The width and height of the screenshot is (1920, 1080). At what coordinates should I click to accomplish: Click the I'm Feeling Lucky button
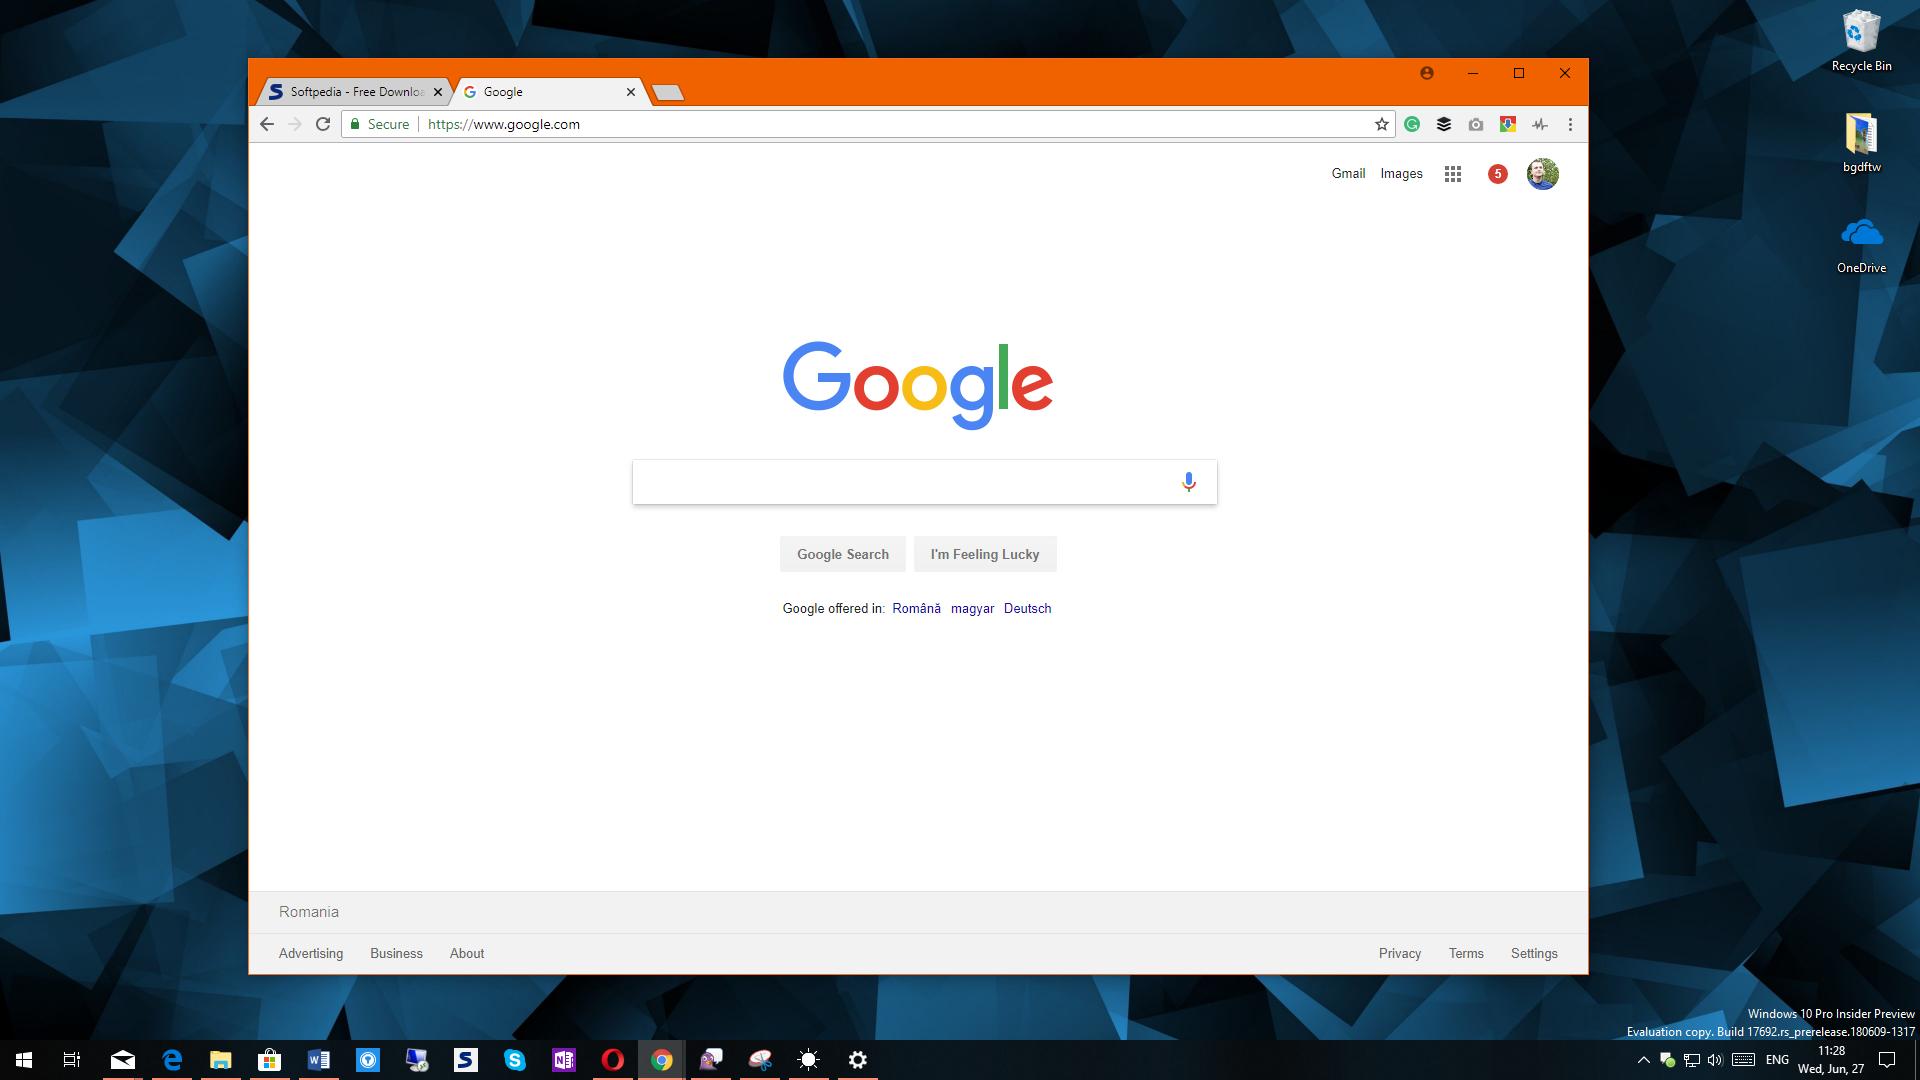tap(985, 554)
